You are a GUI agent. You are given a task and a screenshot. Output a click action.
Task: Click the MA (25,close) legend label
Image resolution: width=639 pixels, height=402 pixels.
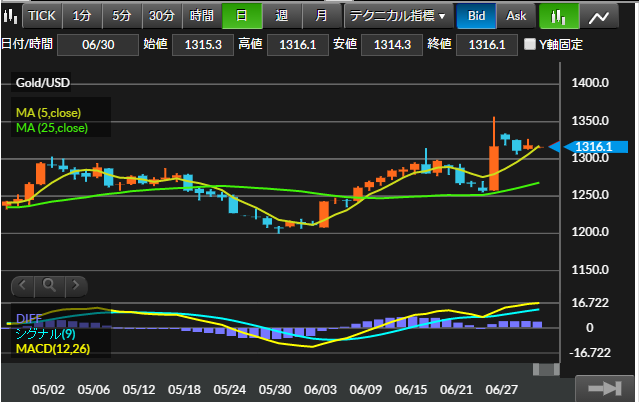coord(52,128)
